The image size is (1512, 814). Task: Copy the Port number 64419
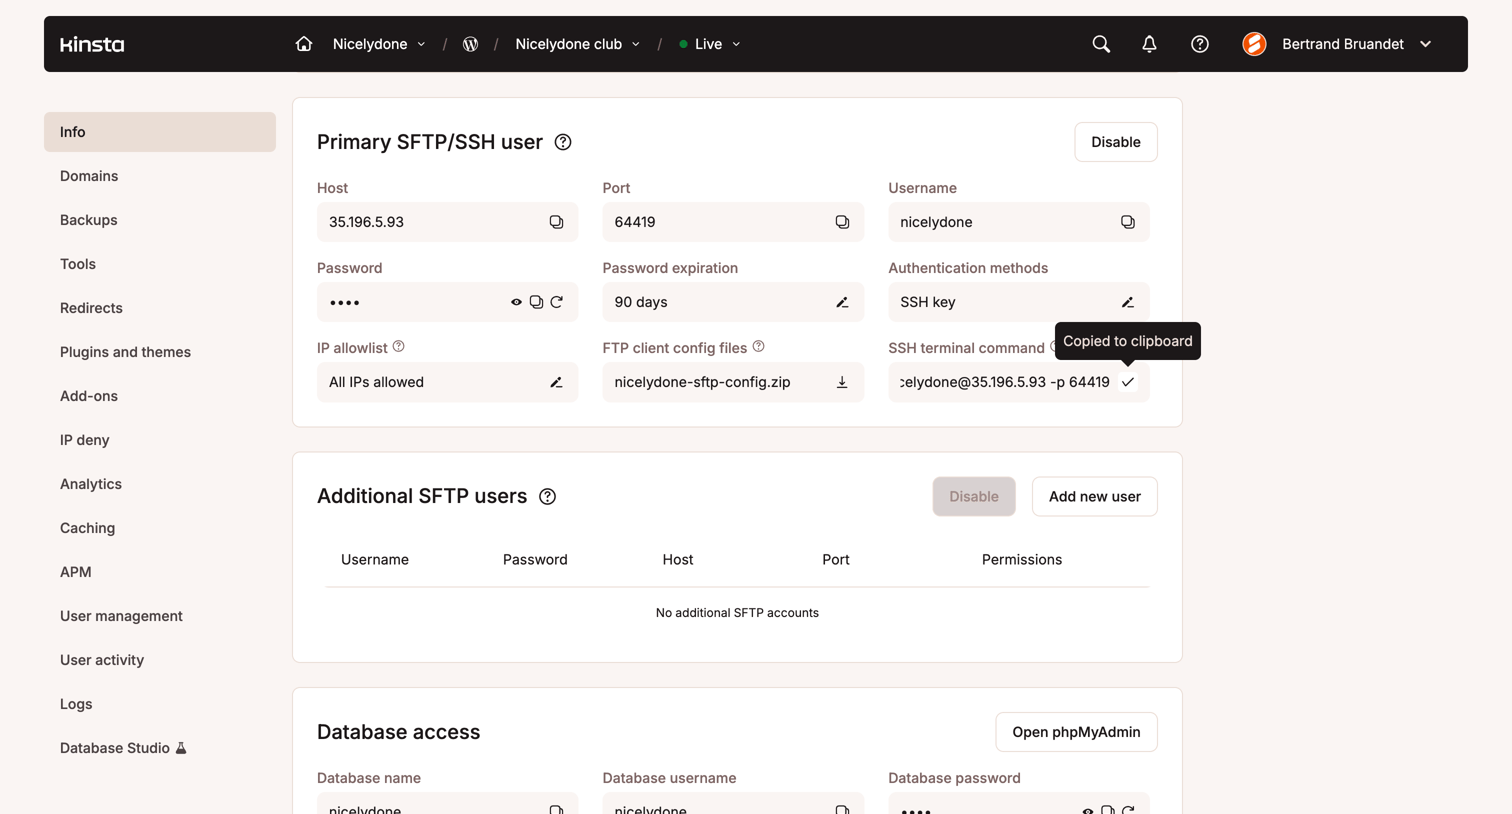click(842, 222)
